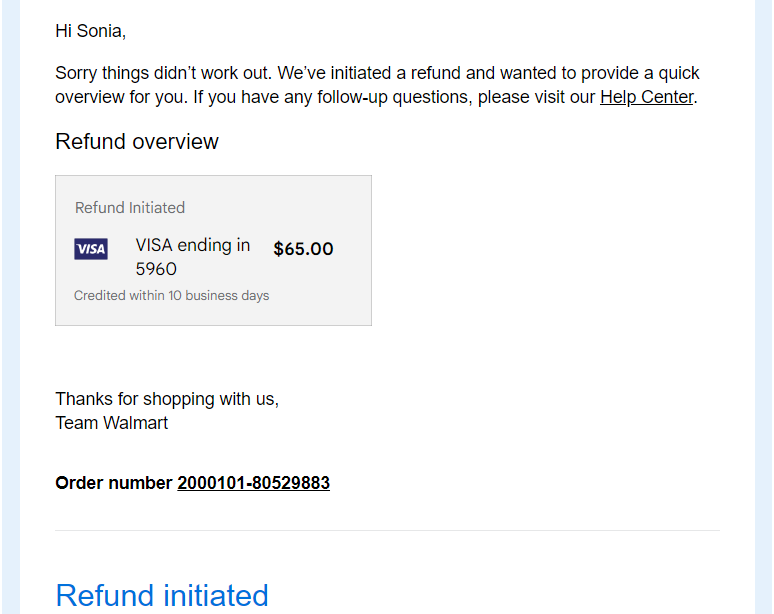This screenshot has width=774, height=614.
Task: Select the $65.00 refund amount
Action: click(x=303, y=249)
